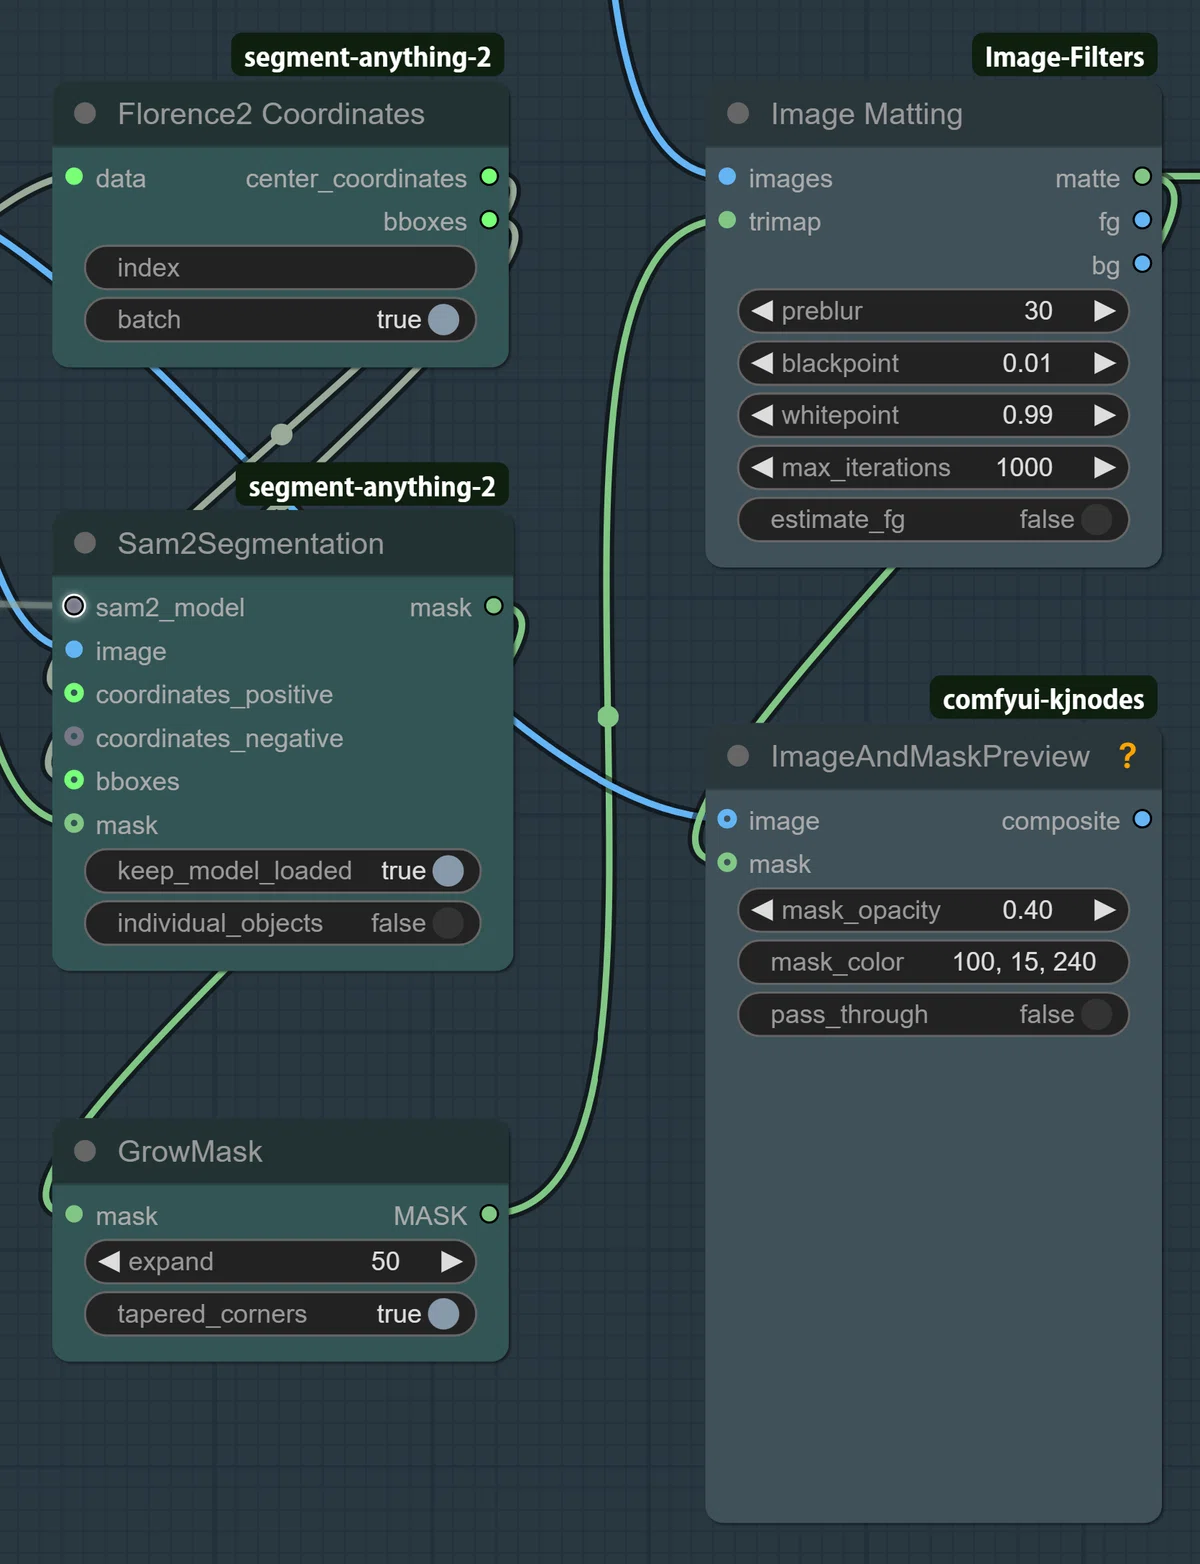Click the matte output socket
This screenshot has width=1200, height=1564.
coord(1142,177)
